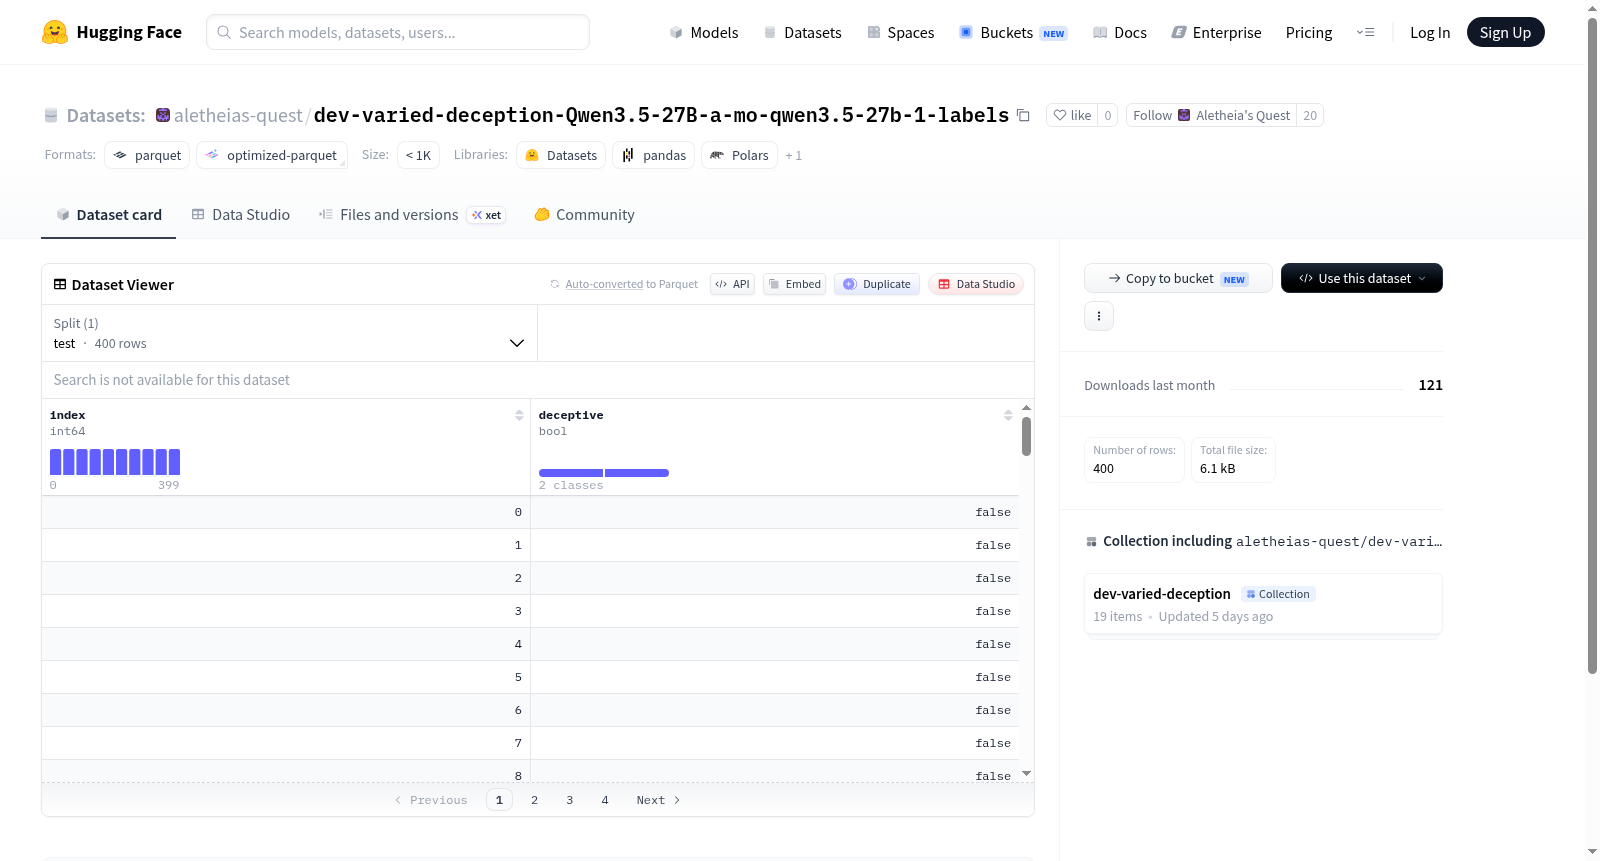Image resolution: width=1600 pixels, height=861 pixels.
Task: Click index cell 5
Action: tap(286, 677)
